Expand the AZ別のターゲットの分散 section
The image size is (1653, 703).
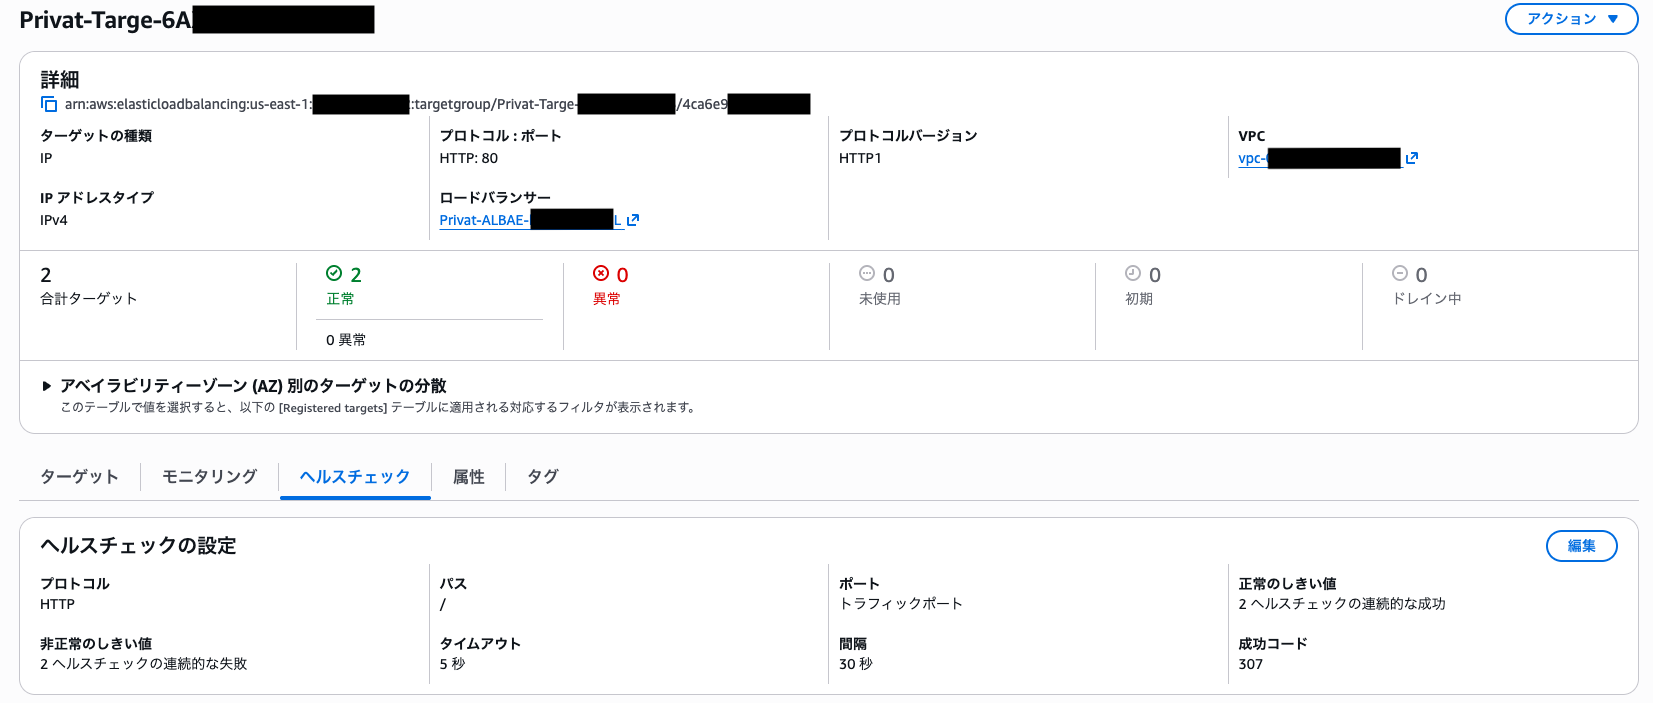click(47, 386)
